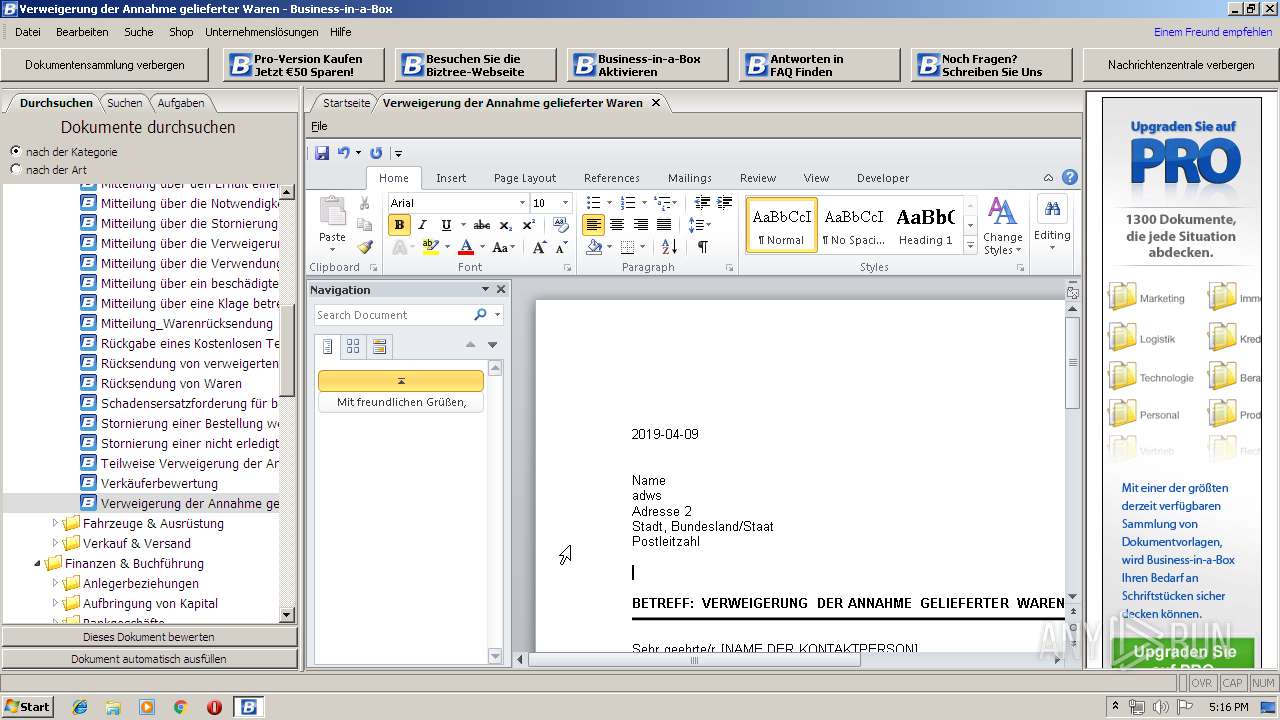The image size is (1280, 720).
Task: Expand the Styles gallery More arrow
Action: [x=969, y=245]
